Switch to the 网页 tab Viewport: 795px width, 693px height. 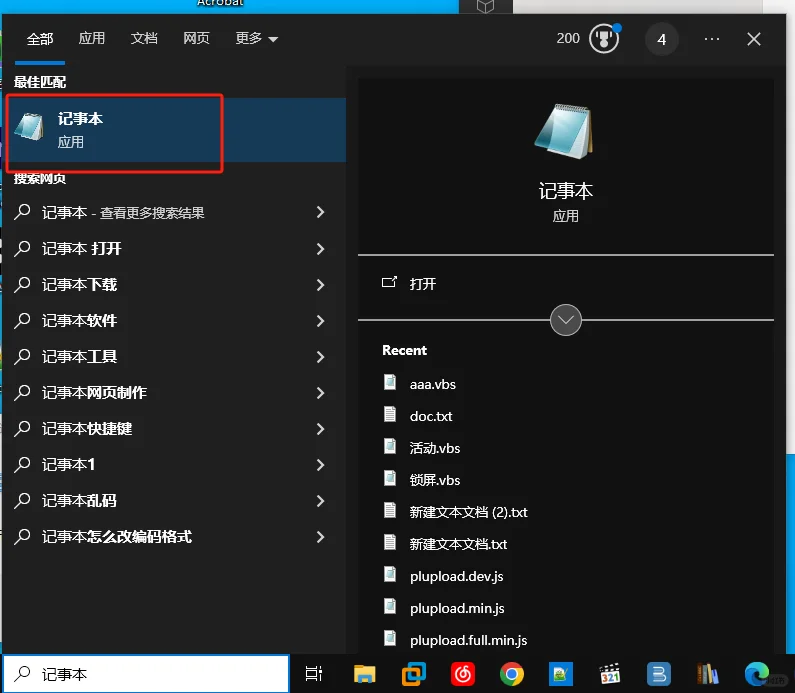coord(196,38)
